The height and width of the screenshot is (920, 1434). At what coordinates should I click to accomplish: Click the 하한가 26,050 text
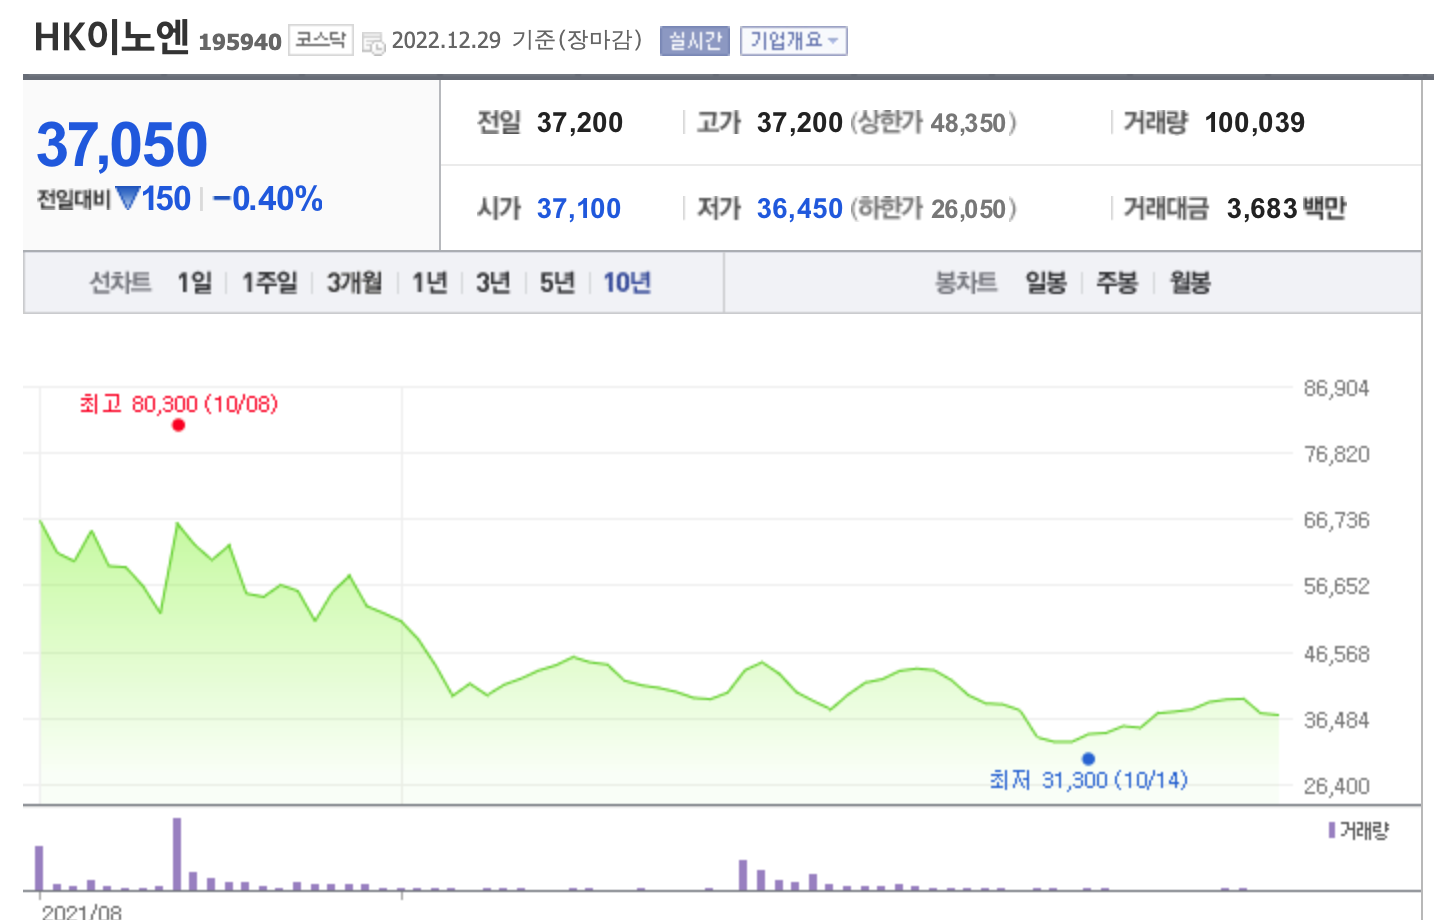pyautogui.click(x=933, y=209)
